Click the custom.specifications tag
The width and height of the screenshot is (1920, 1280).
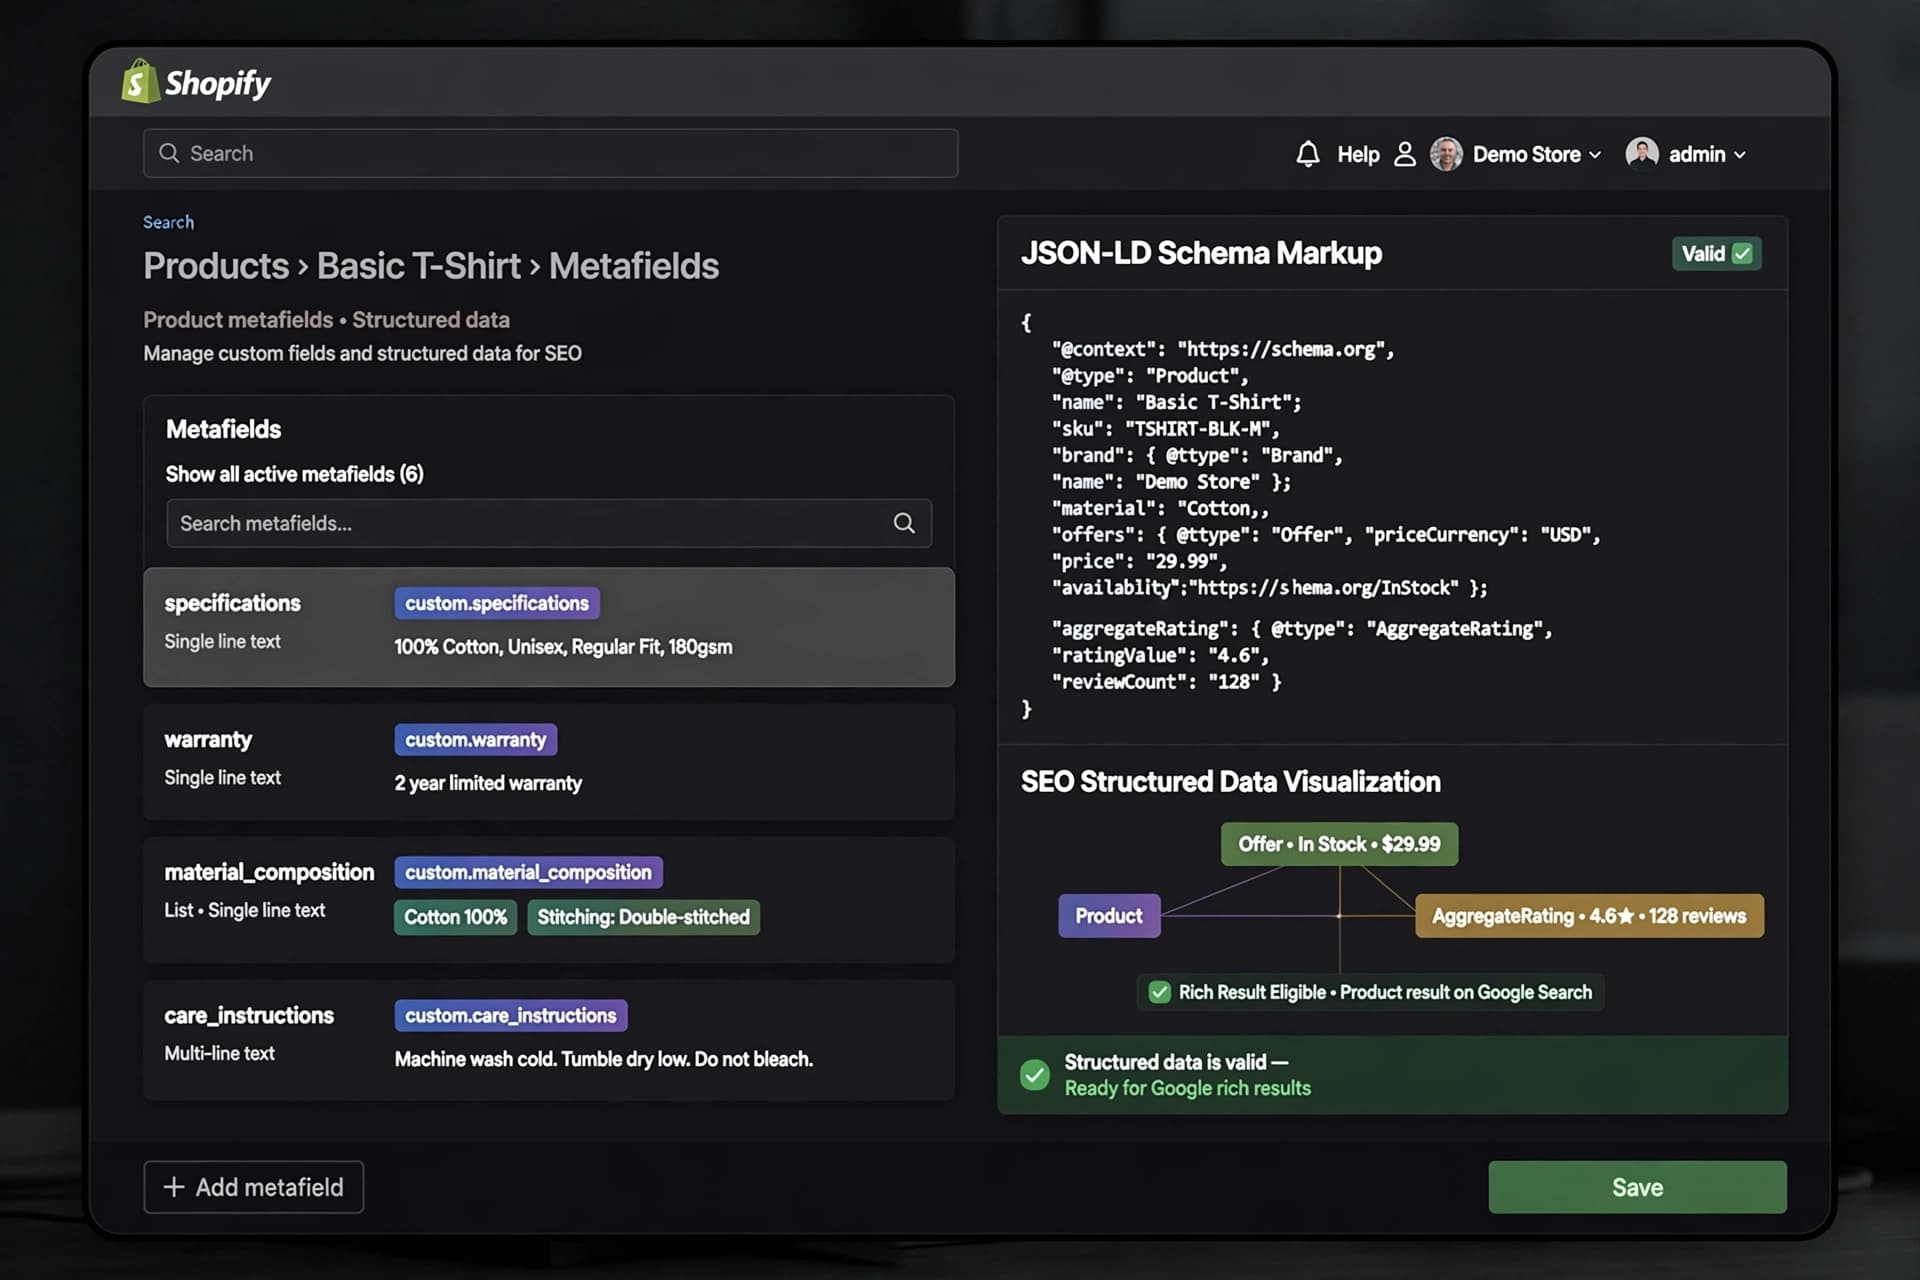point(497,603)
